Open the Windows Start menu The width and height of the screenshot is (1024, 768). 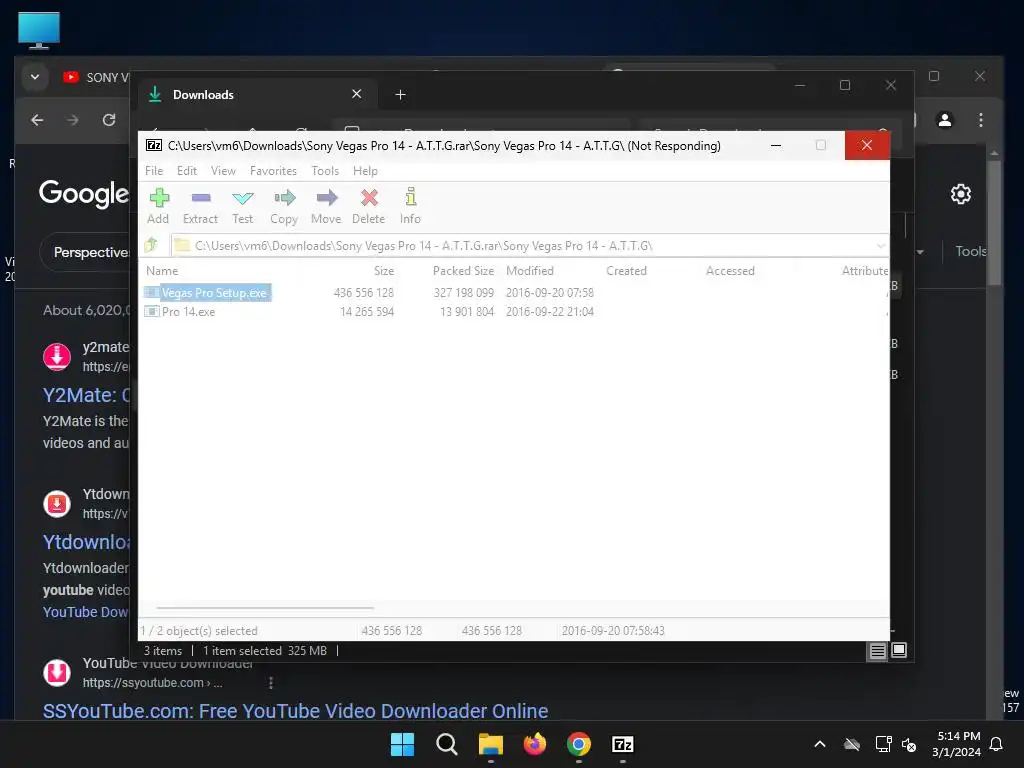(x=402, y=744)
